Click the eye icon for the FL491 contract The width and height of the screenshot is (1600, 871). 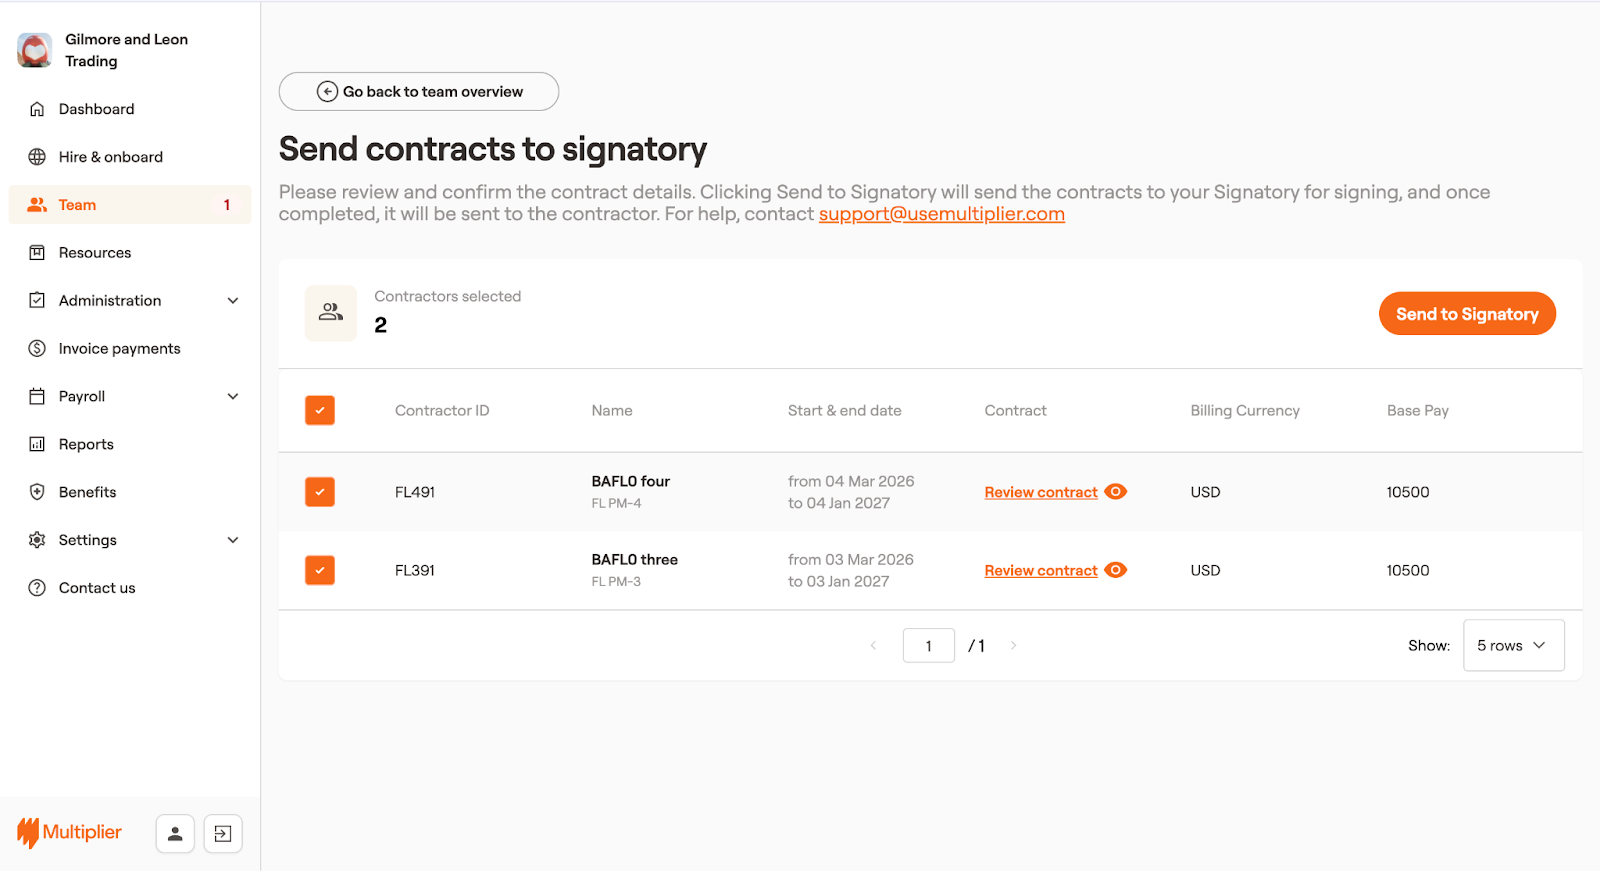[x=1116, y=491]
